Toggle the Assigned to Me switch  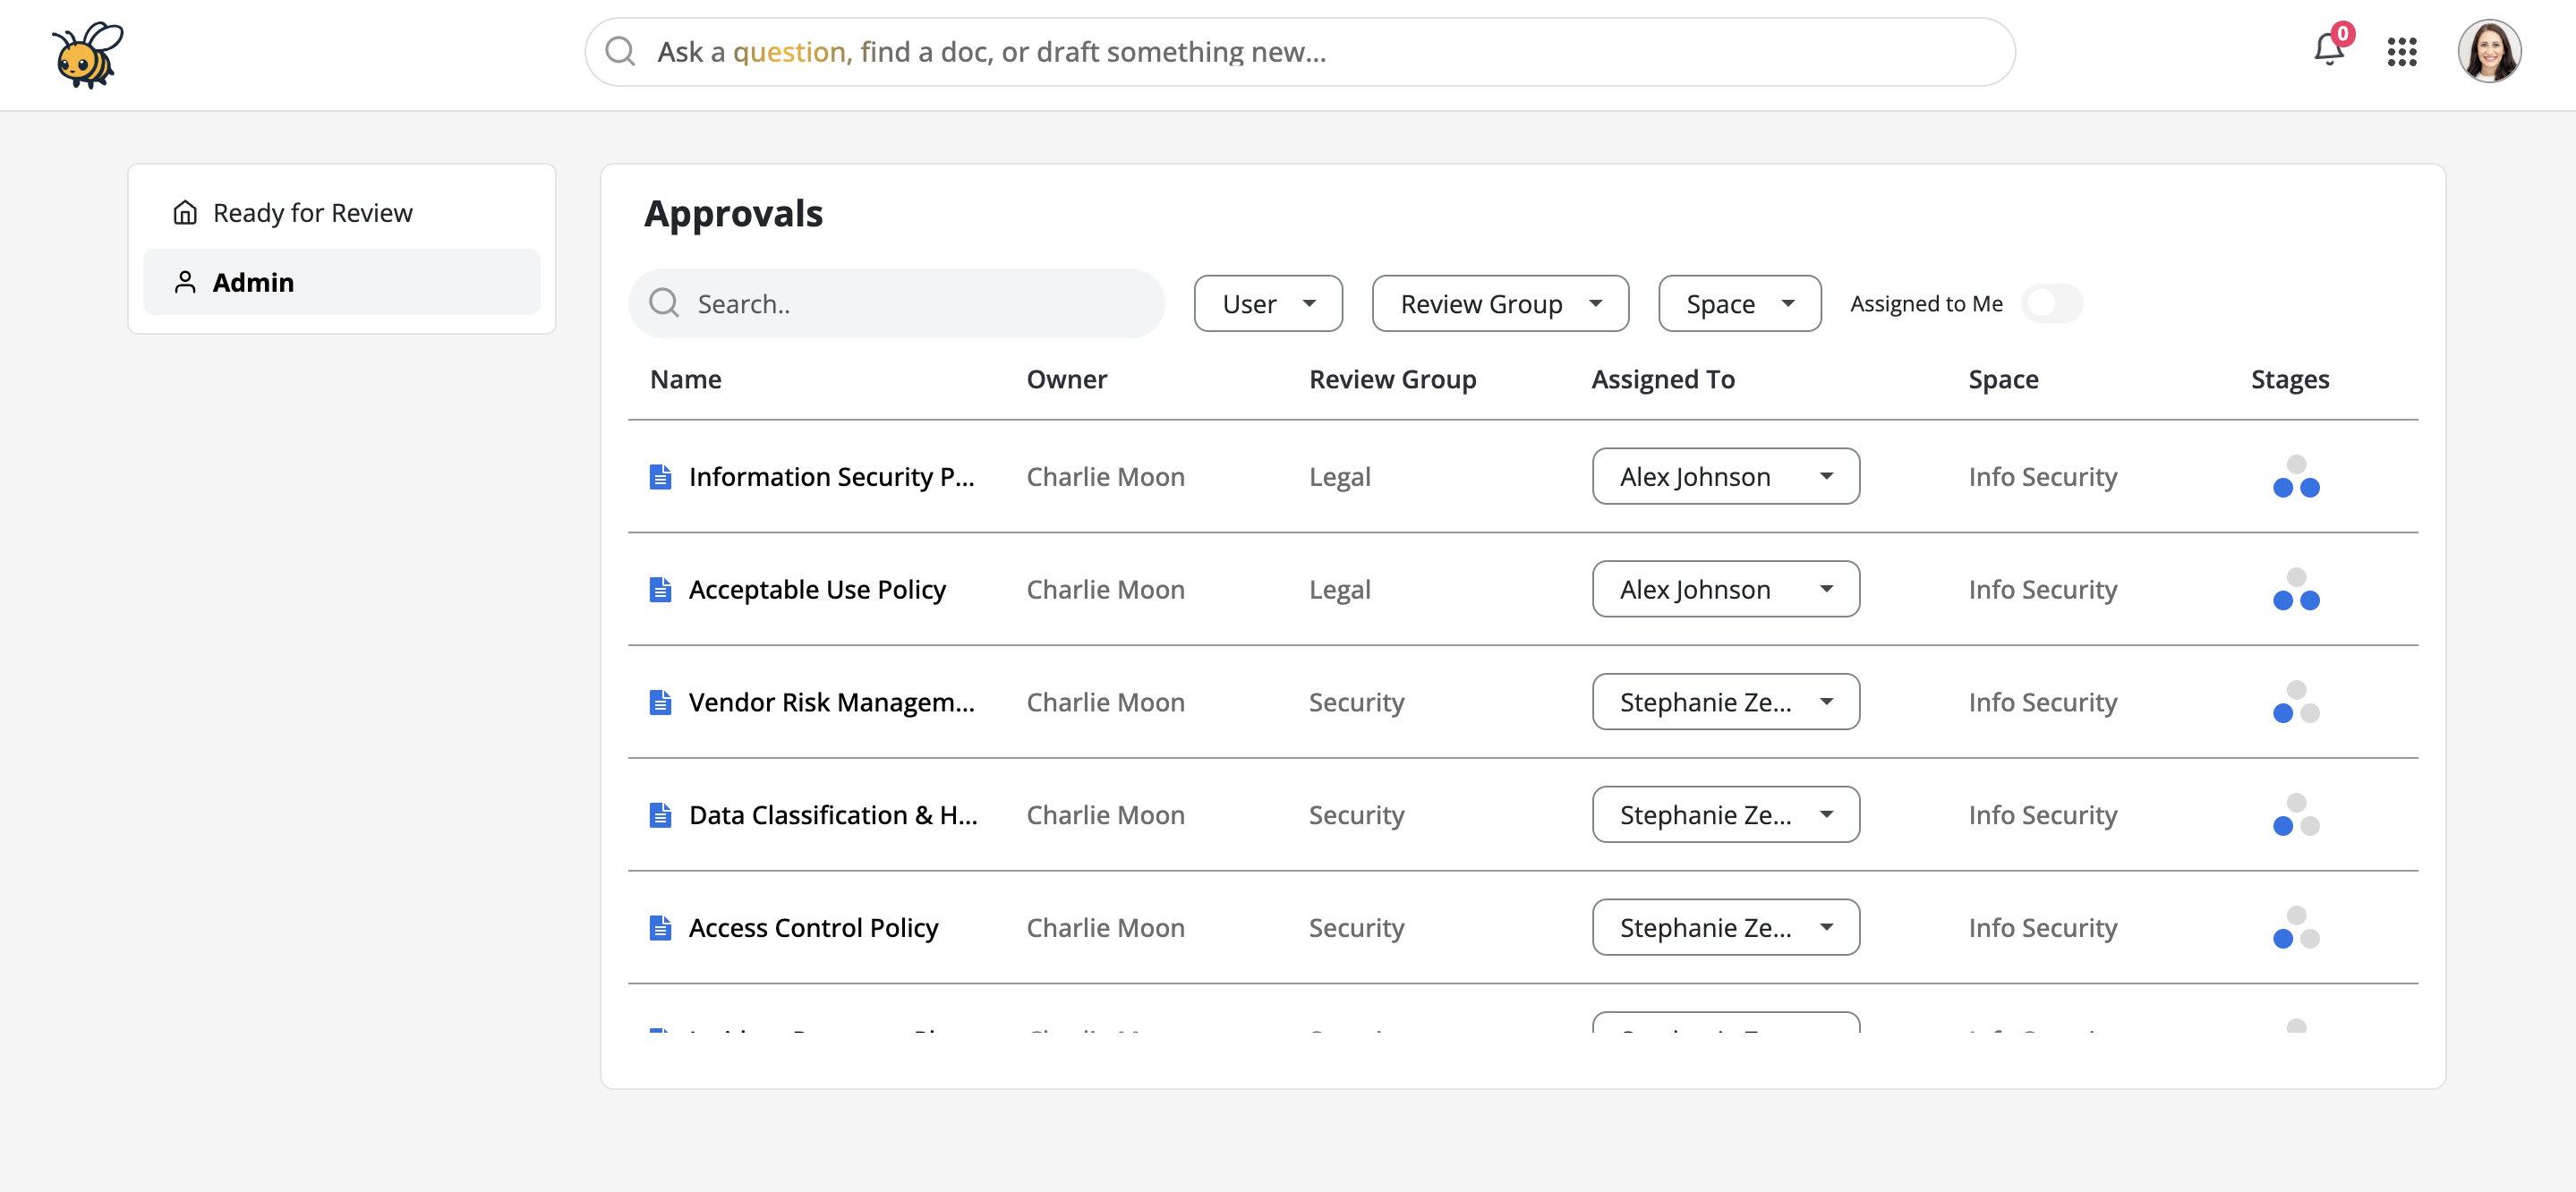tap(2051, 304)
